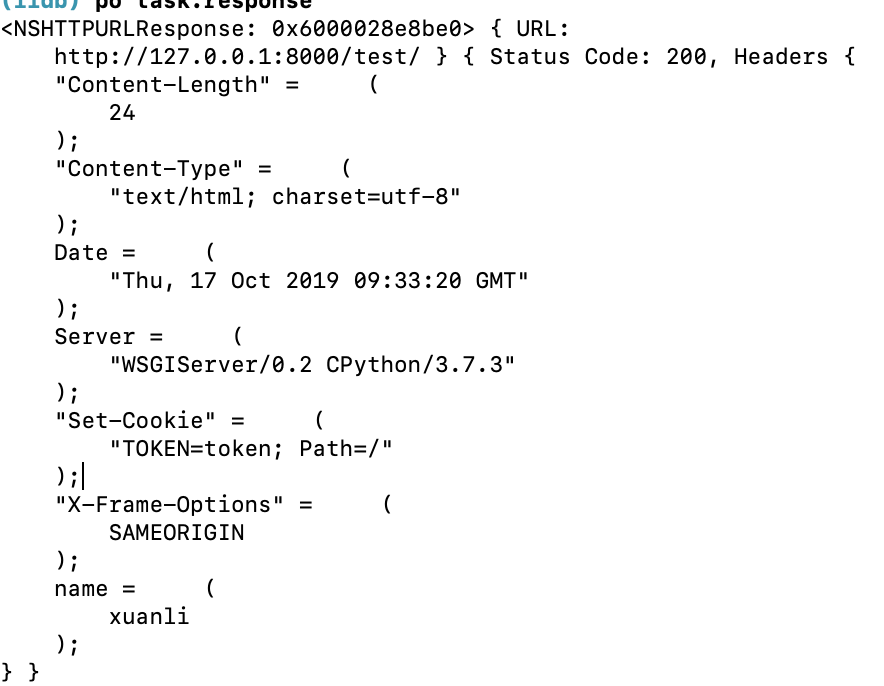Viewport: 884px width, 686px height.
Task: Click the text/html charset=utf-8 value
Action: coord(285,197)
